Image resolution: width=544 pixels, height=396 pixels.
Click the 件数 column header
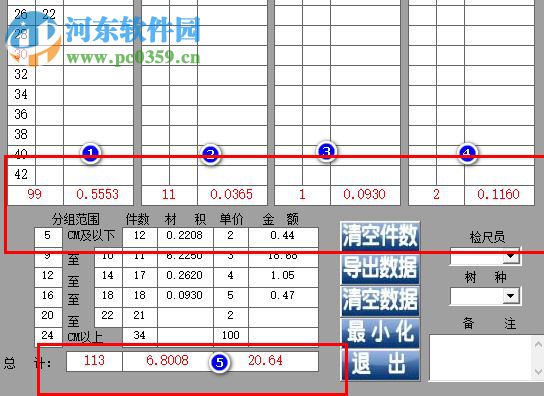coord(137,219)
